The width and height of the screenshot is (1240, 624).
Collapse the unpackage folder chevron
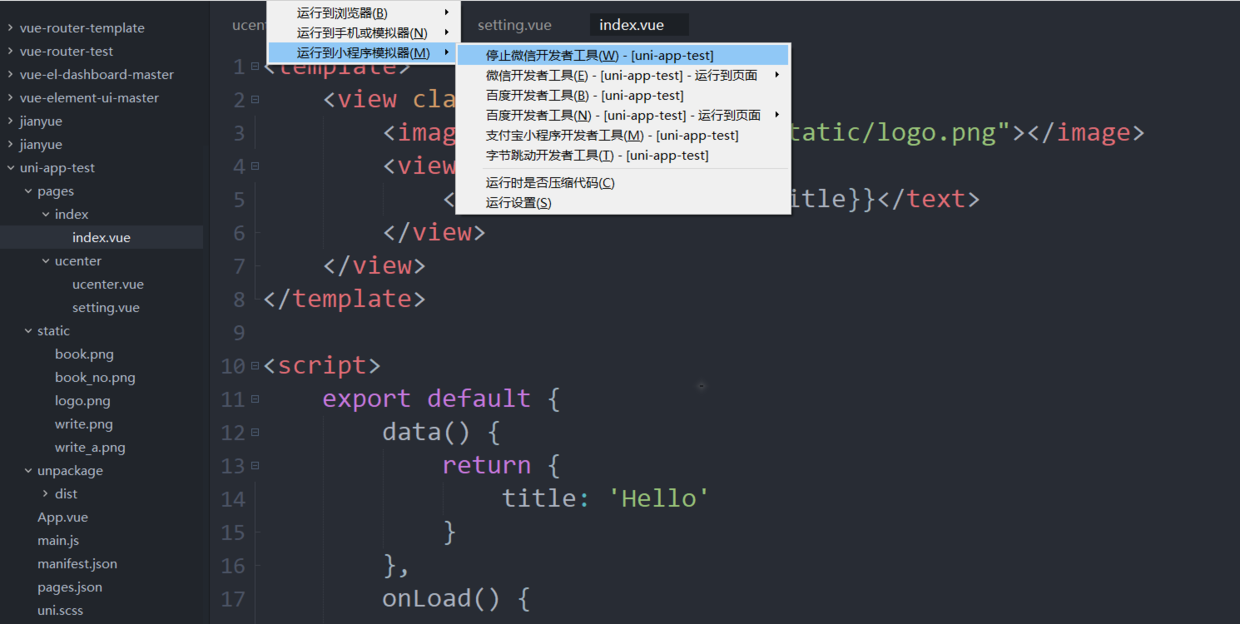click(x=28, y=471)
